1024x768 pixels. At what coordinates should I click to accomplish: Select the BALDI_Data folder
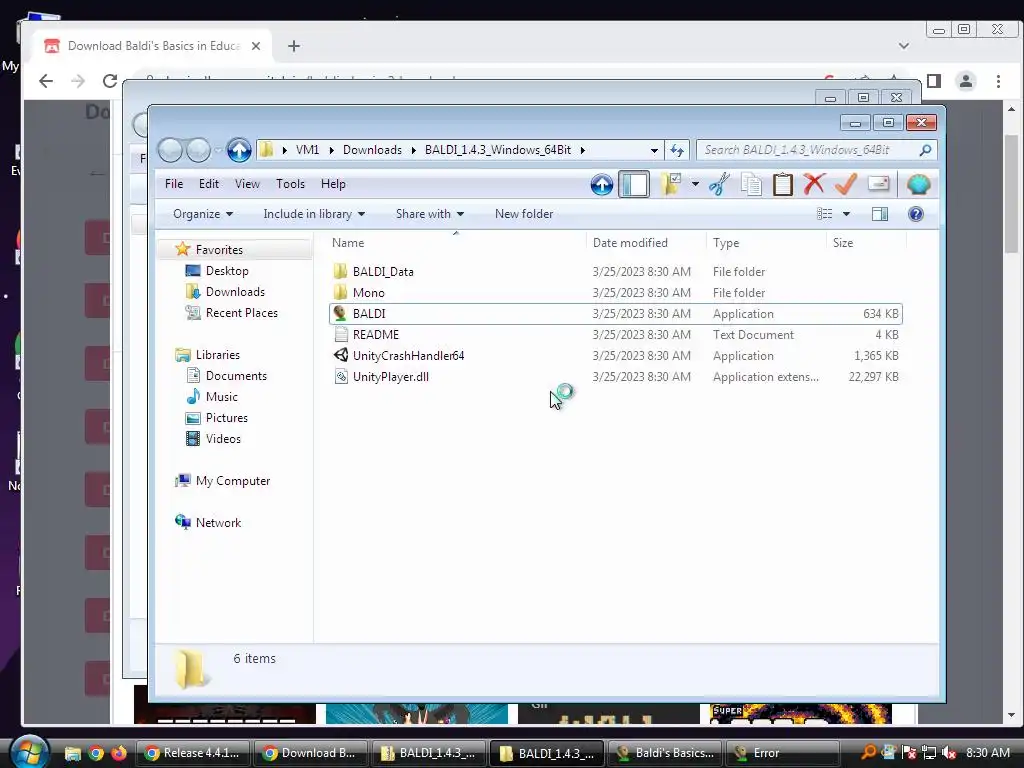383,272
